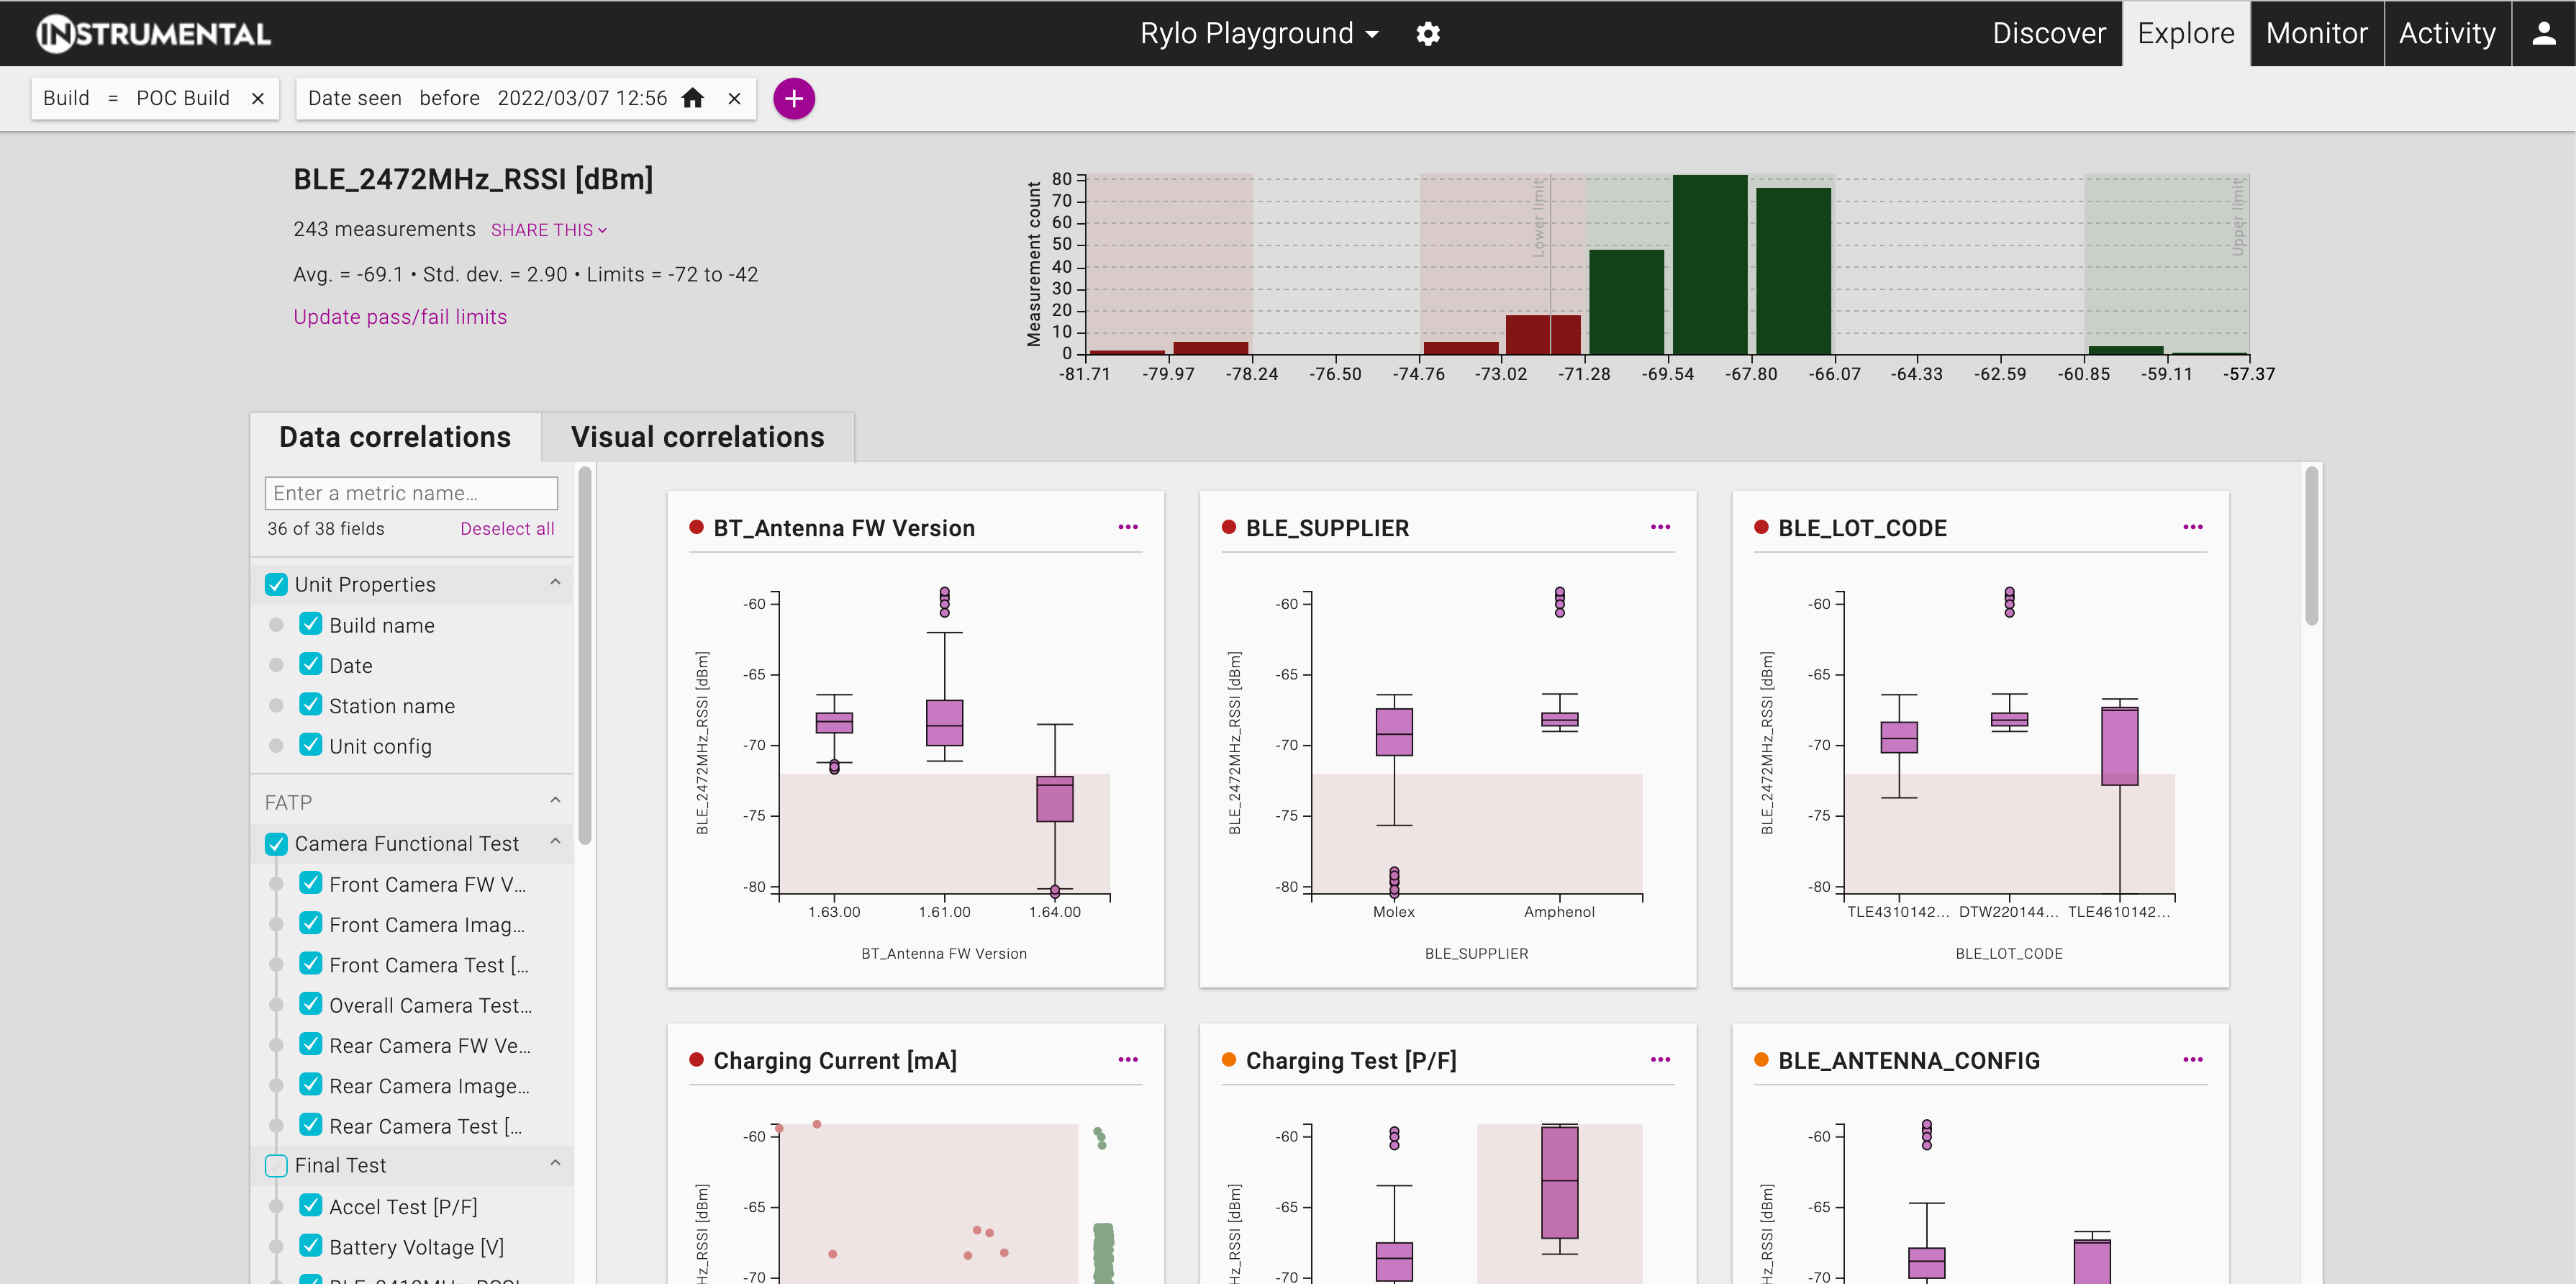Toggle the Station name checkbox

pyautogui.click(x=311, y=705)
